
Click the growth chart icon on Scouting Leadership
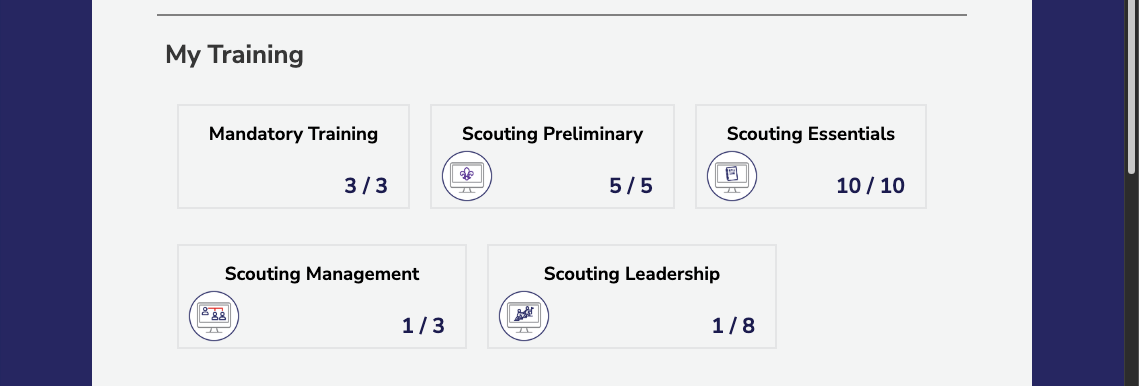click(x=524, y=316)
